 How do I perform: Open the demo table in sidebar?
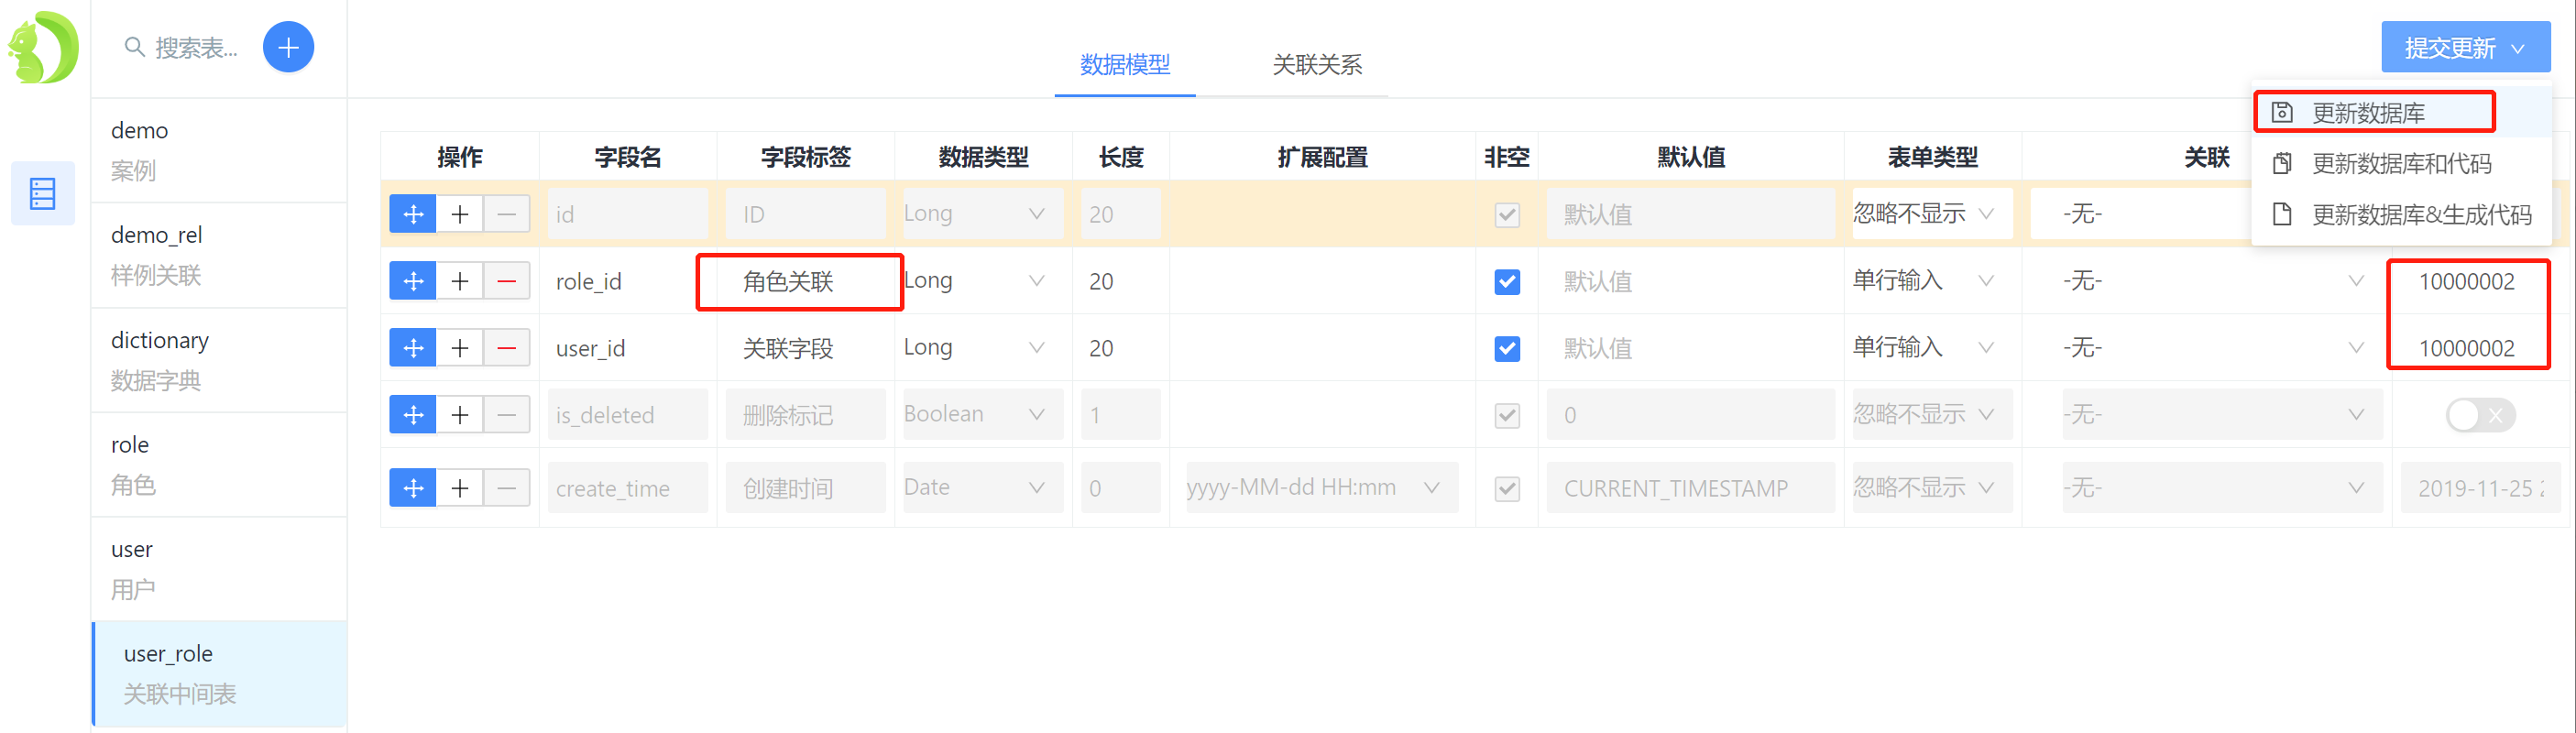[x=219, y=150]
